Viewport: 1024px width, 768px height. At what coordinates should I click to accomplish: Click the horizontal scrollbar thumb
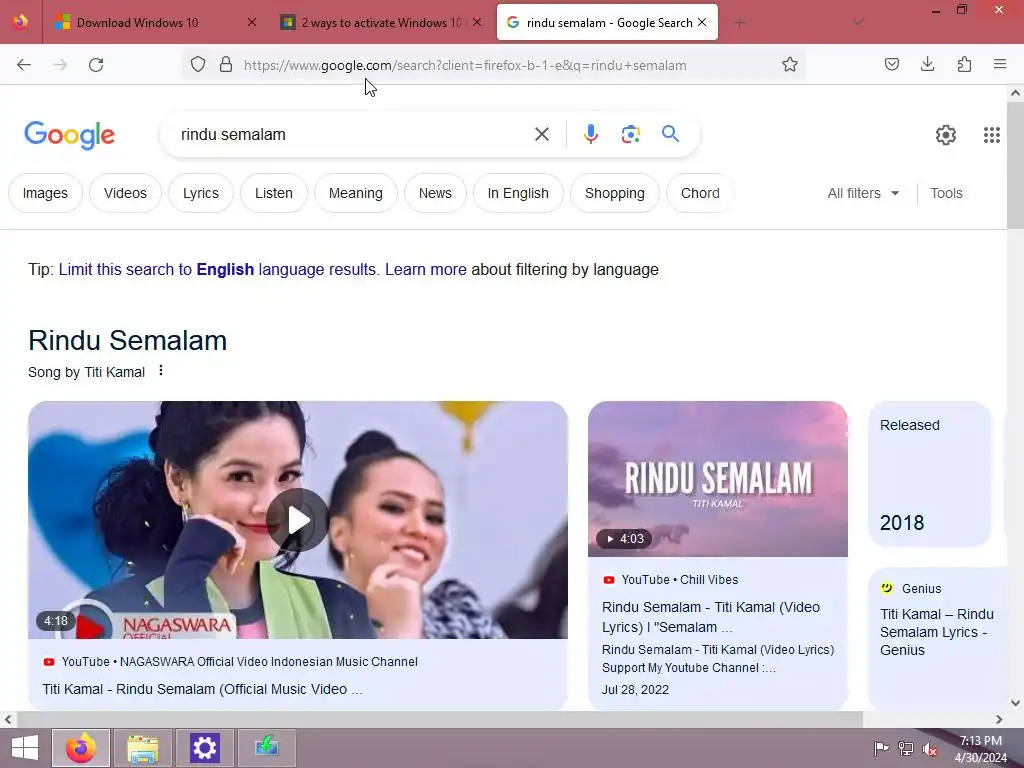click(x=440, y=720)
